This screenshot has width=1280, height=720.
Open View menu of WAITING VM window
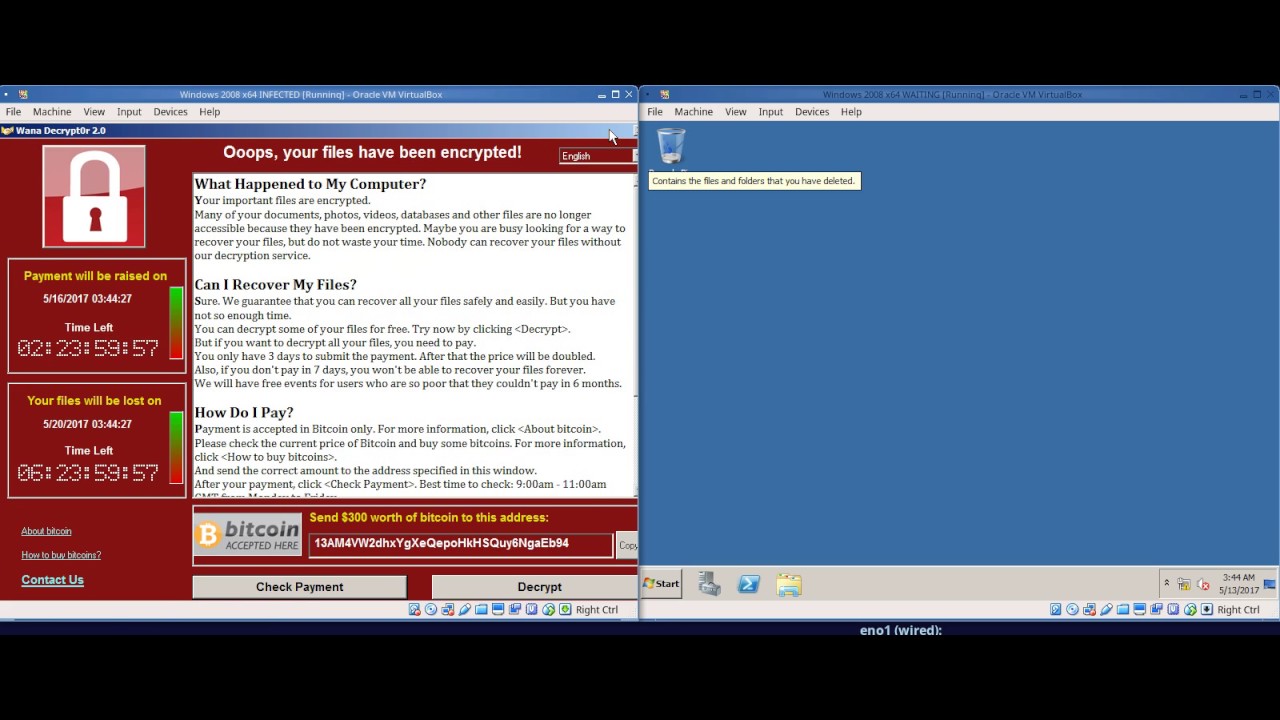click(736, 112)
